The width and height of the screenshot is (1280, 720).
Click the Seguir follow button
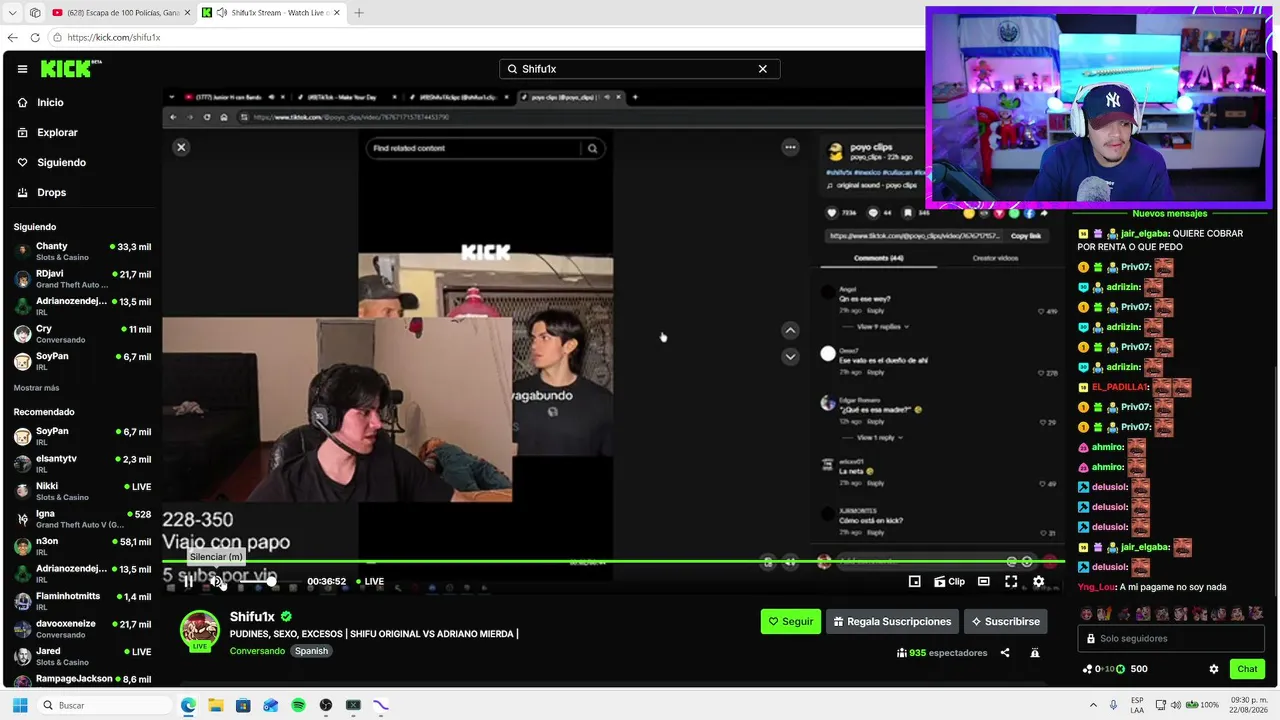coord(791,621)
